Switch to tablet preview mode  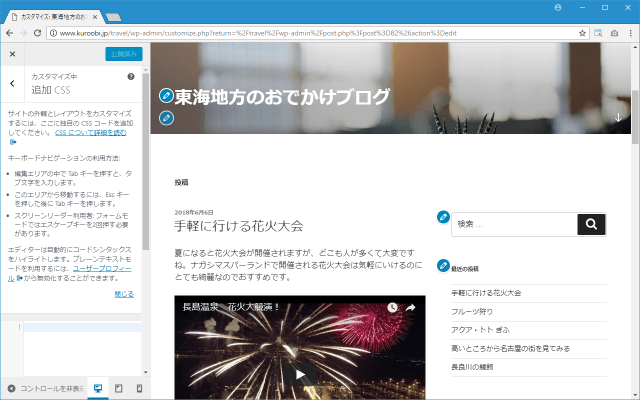click(118, 388)
